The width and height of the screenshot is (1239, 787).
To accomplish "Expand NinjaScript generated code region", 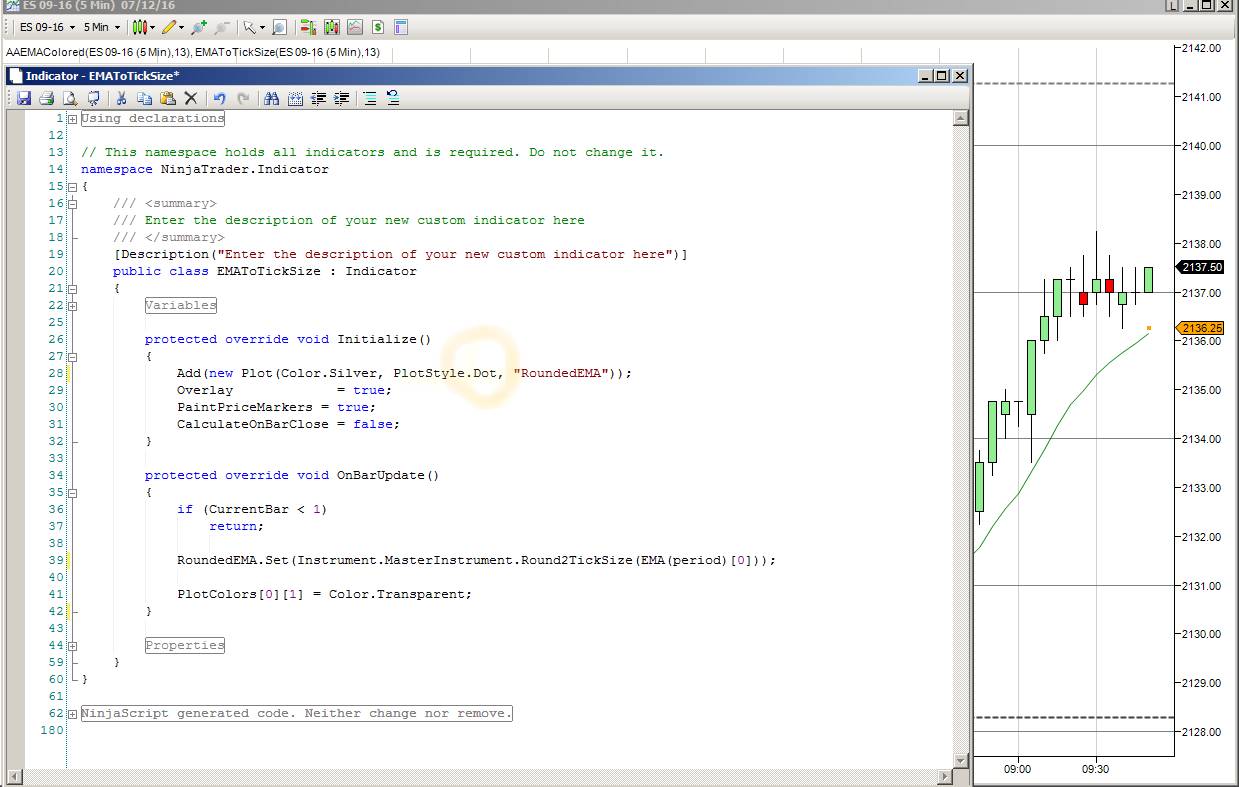I will tap(72, 714).
